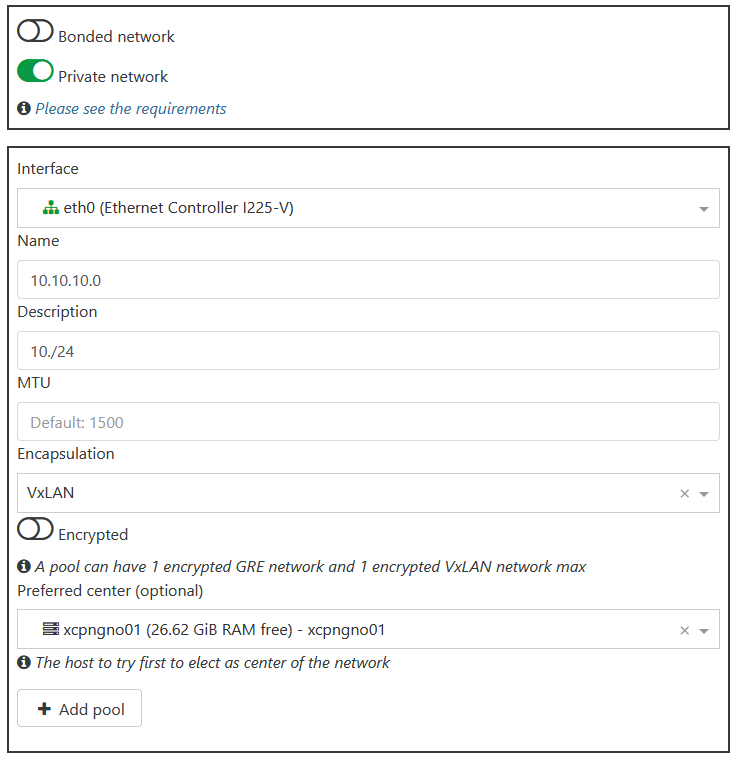Viewport: 733px width, 759px height.
Task: Clear the preferred center xcpngno01 selection
Action: point(684,630)
